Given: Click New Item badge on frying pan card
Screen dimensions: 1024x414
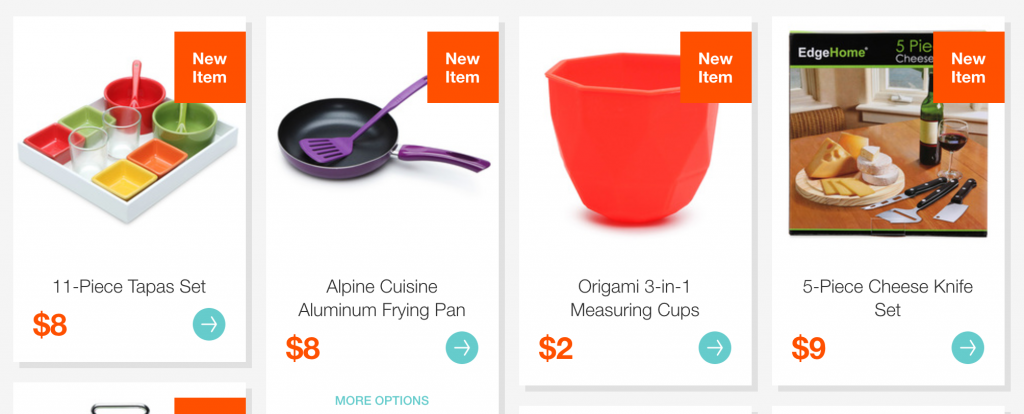Looking at the screenshot, I should pyautogui.click(x=462, y=67).
